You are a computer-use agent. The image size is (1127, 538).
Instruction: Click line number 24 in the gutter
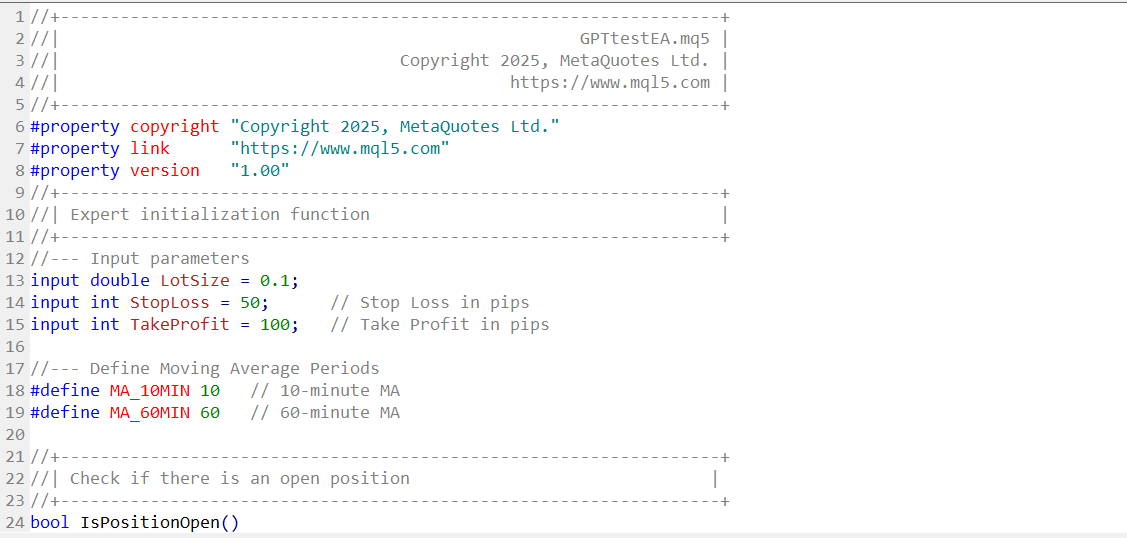[14, 523]
